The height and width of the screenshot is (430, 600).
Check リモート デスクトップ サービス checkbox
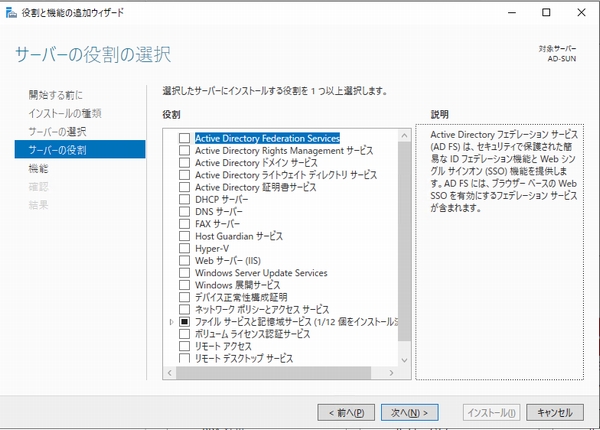click(184, 358)
